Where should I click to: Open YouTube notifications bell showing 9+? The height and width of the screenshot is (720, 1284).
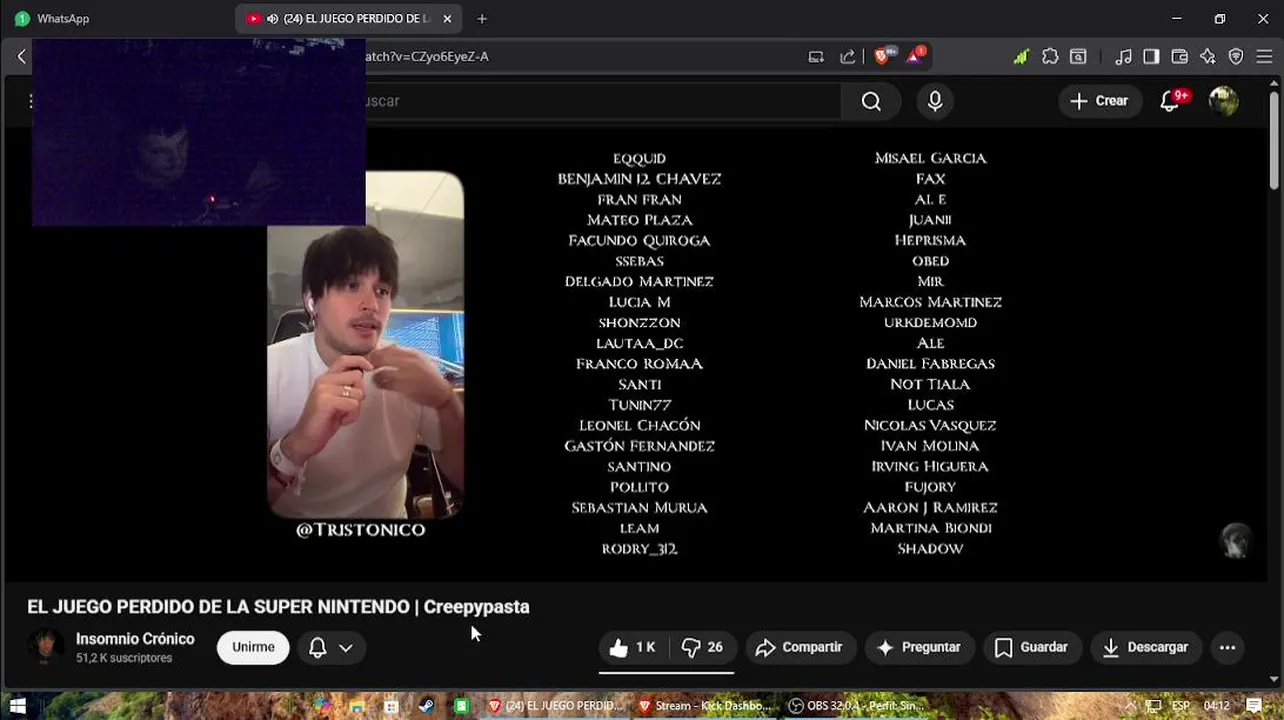point(1169,101)
